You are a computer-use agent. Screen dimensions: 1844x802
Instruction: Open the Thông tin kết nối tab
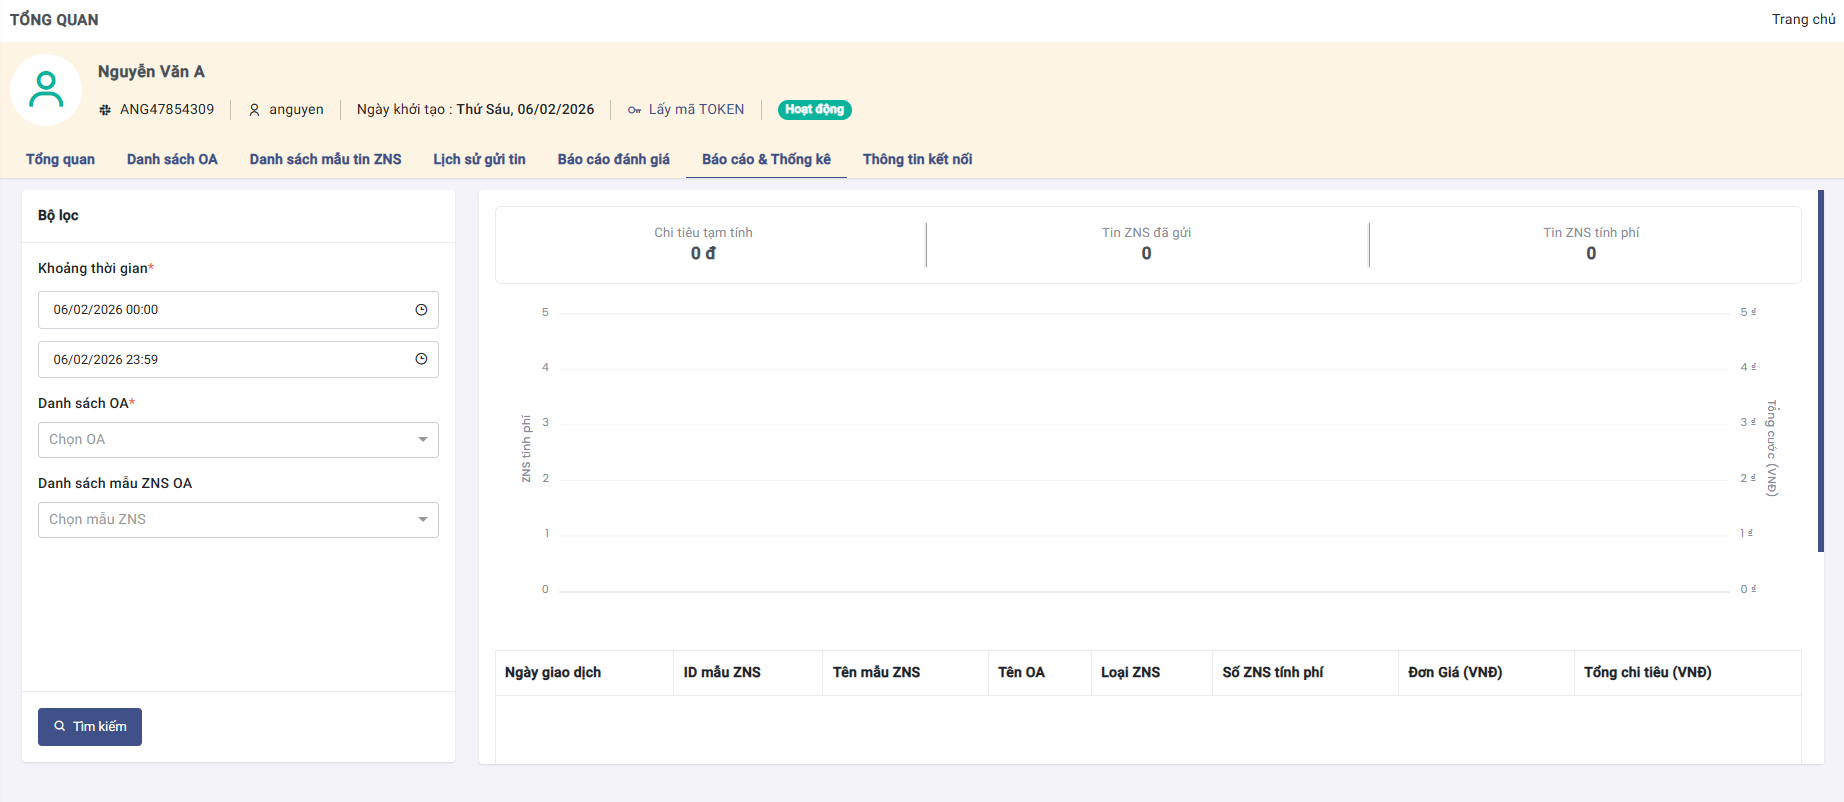917,159
